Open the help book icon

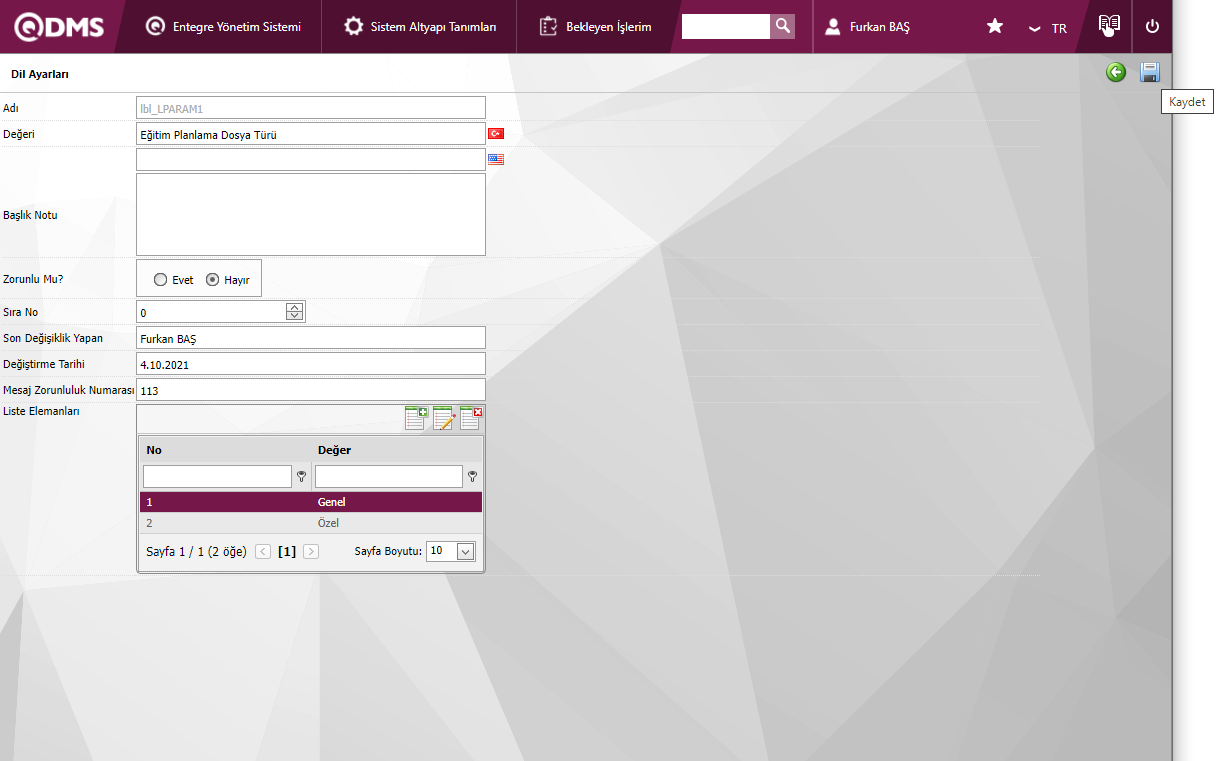click(x=1109, y=26)
